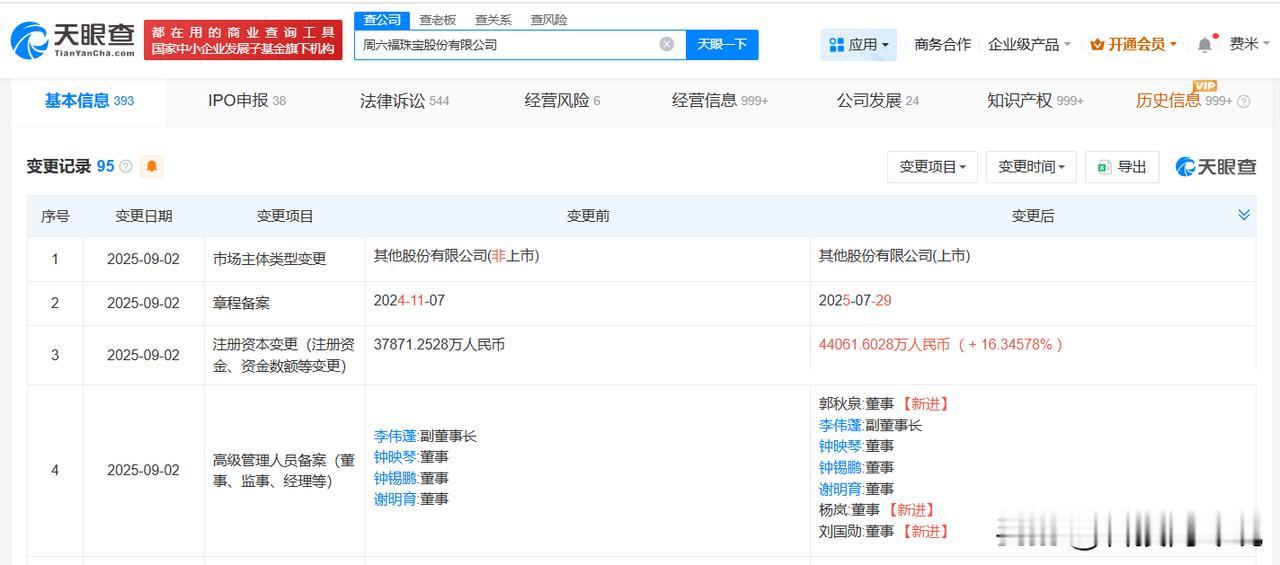Screen dimensions: 1280x565
Task: Open the 知识产权 999+ tab
Action: pos(1035,100)
